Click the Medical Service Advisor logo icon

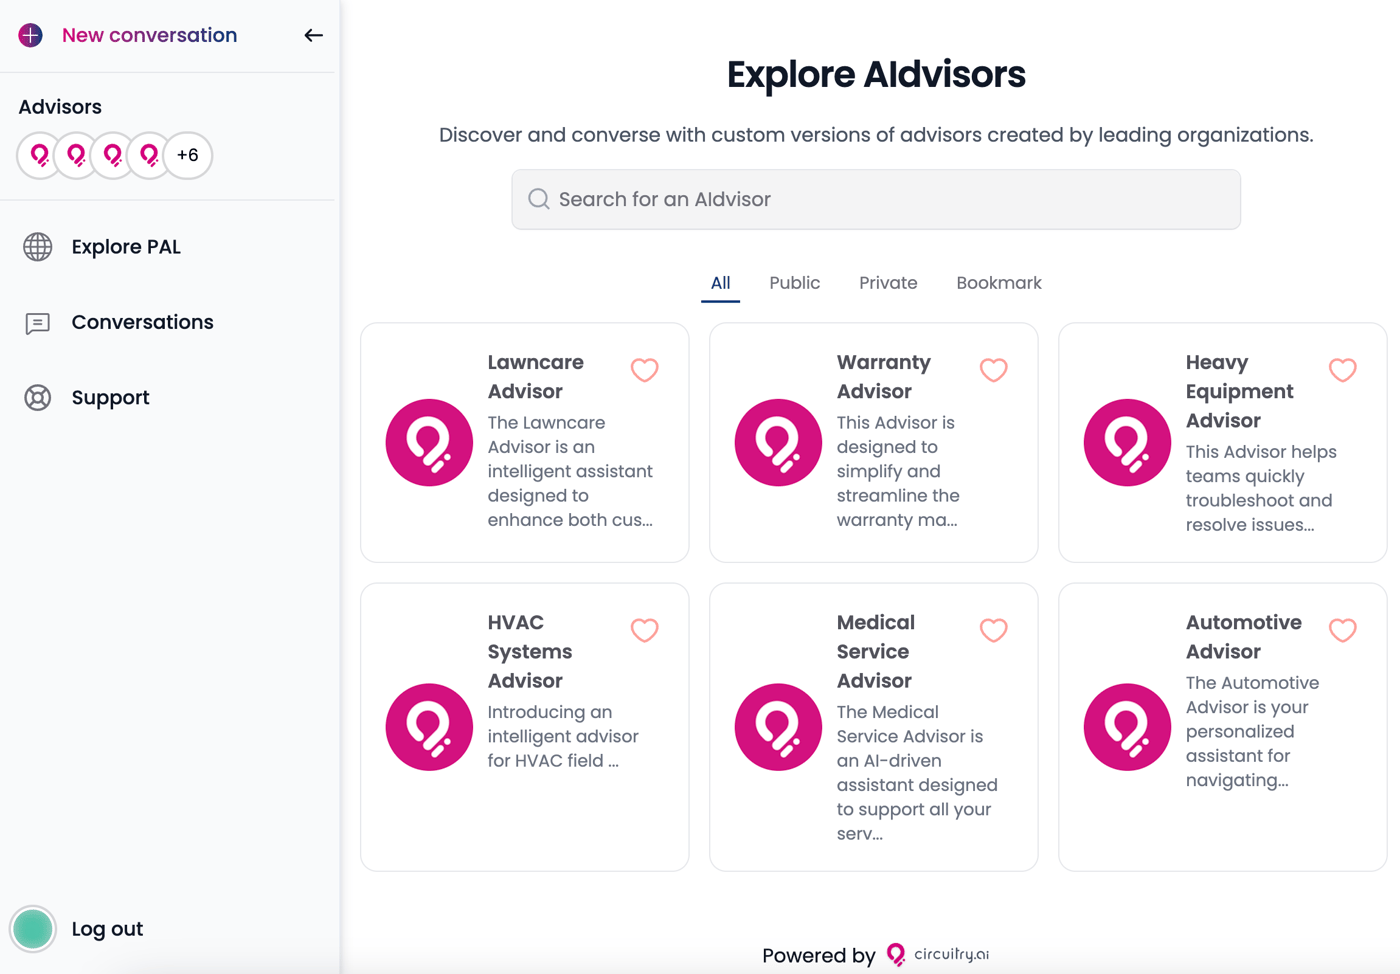[778, 727]
